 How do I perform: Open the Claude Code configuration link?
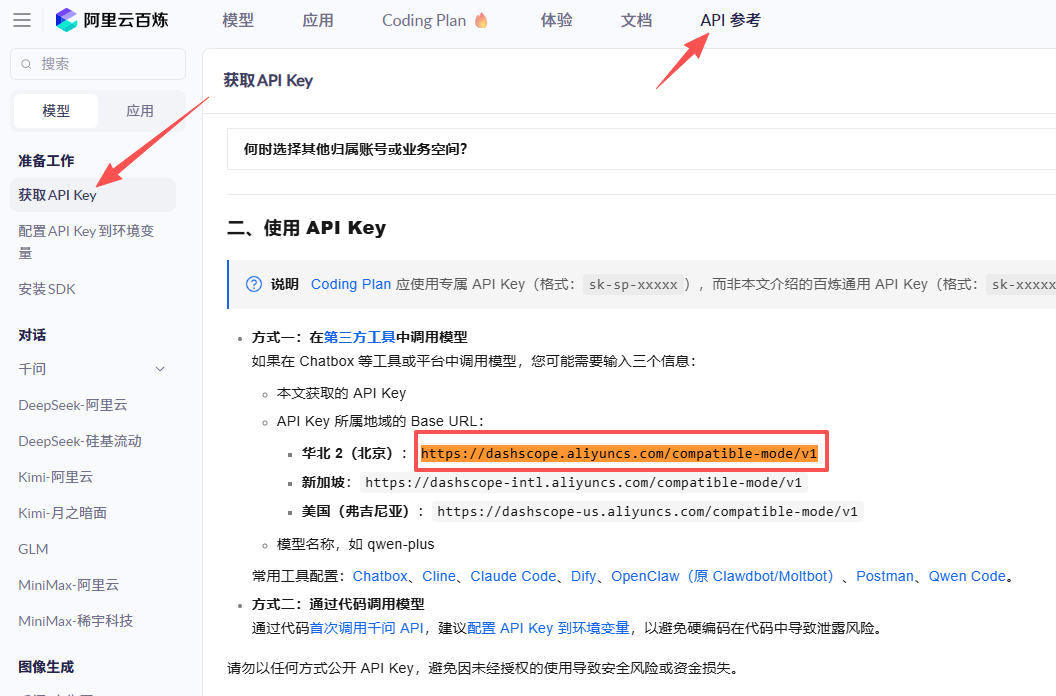[513, 576]
